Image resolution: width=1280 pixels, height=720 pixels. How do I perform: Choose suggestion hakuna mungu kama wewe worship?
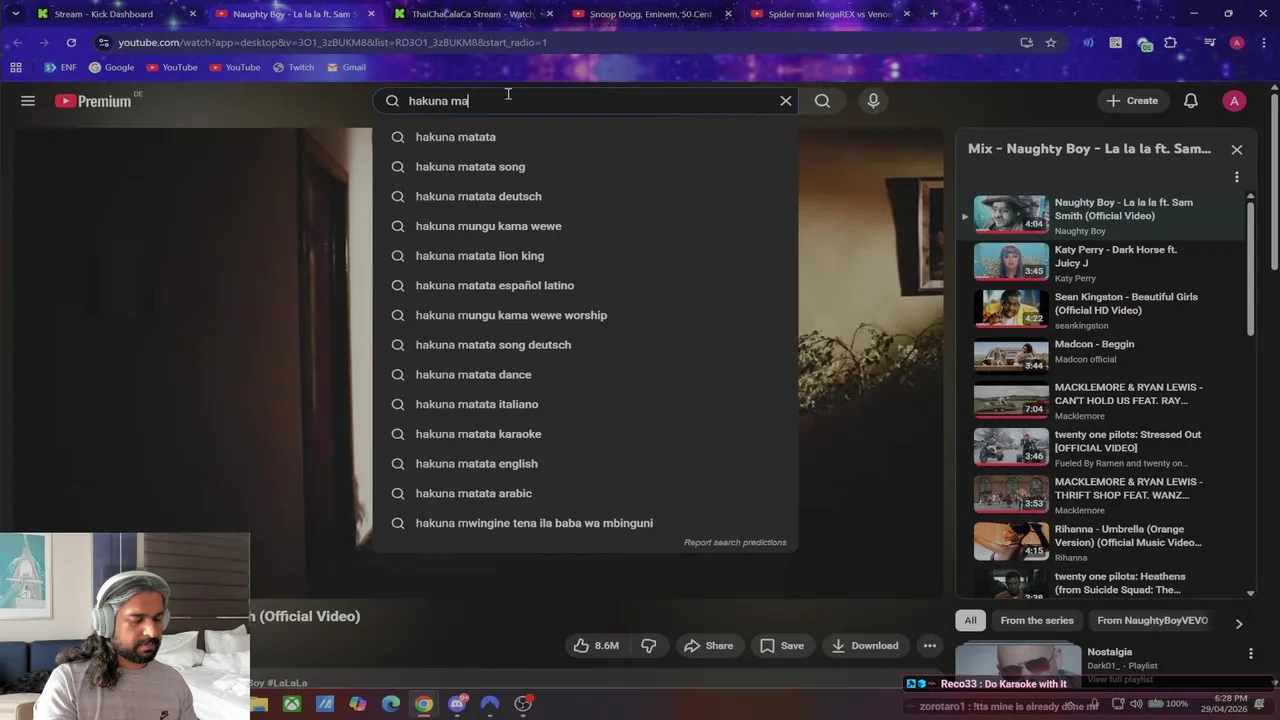pyautogui.click(x=586, y=316)
